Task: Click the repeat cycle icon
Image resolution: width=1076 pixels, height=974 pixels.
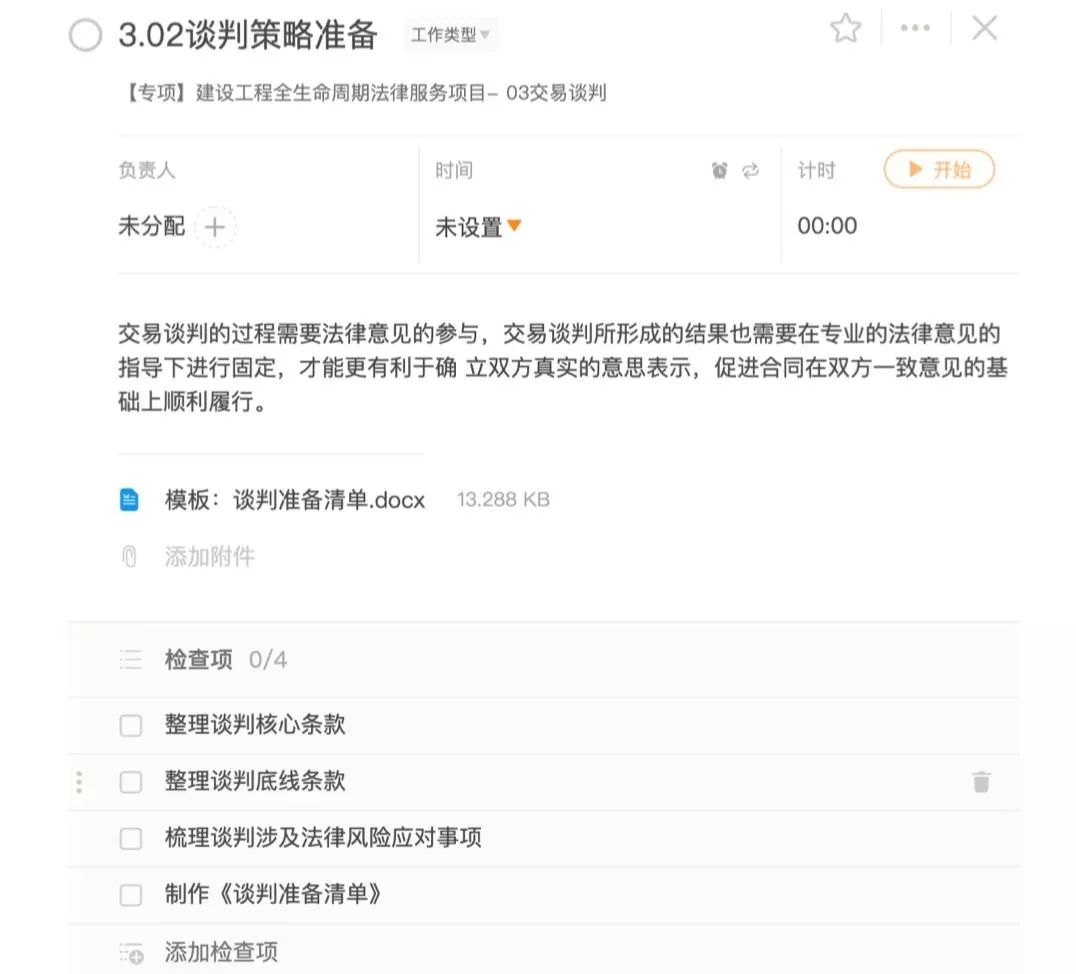Action: [x=751, y=170]
